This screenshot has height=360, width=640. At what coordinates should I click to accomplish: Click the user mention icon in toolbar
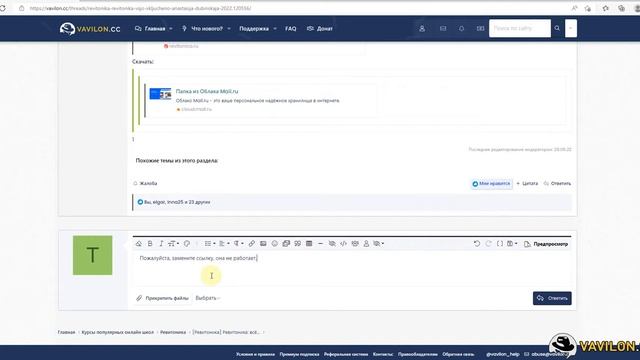click(x=366, y=244)
